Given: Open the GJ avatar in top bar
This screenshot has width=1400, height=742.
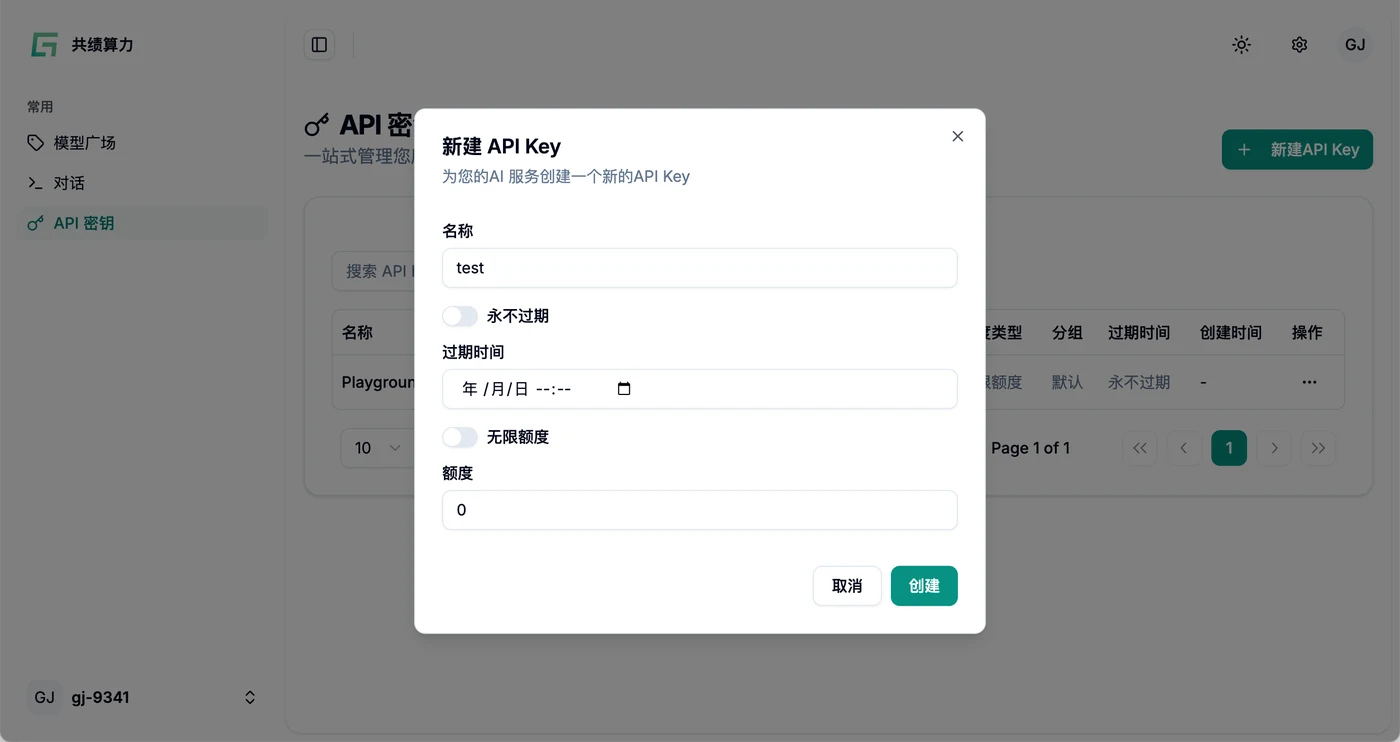Looking at the screenshot, I should click(1355, 45).
